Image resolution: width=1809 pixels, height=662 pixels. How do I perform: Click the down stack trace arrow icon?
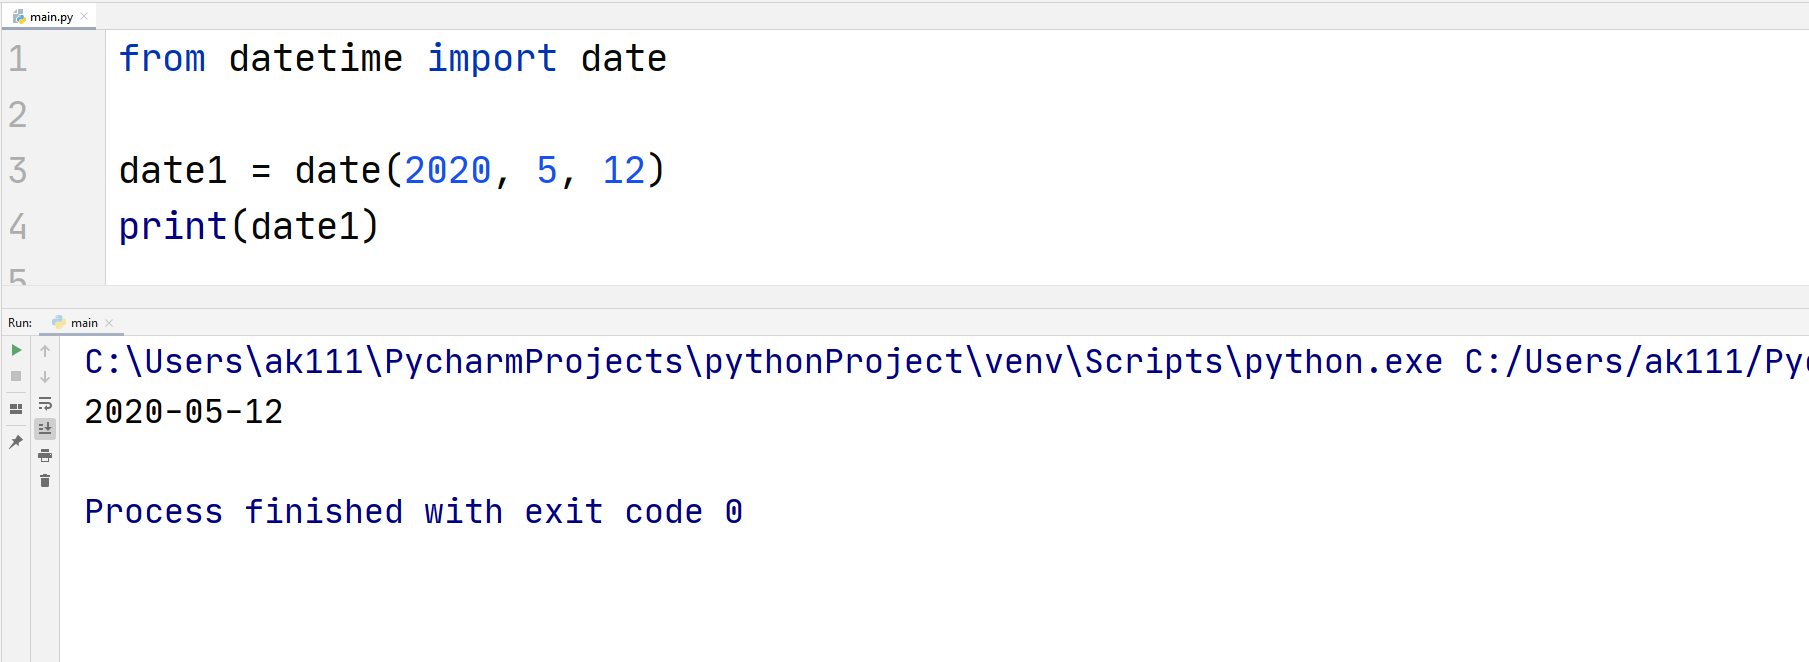tap(45, 377)
